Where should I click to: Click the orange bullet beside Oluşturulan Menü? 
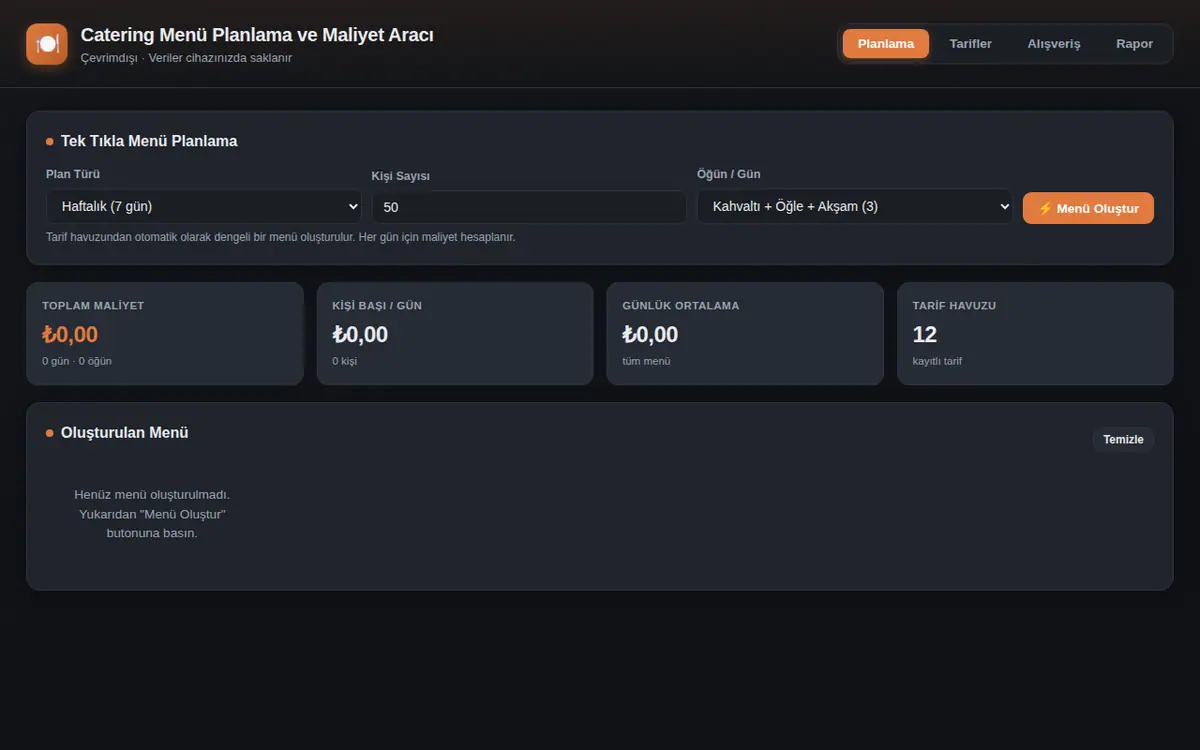tap(50, 433)
